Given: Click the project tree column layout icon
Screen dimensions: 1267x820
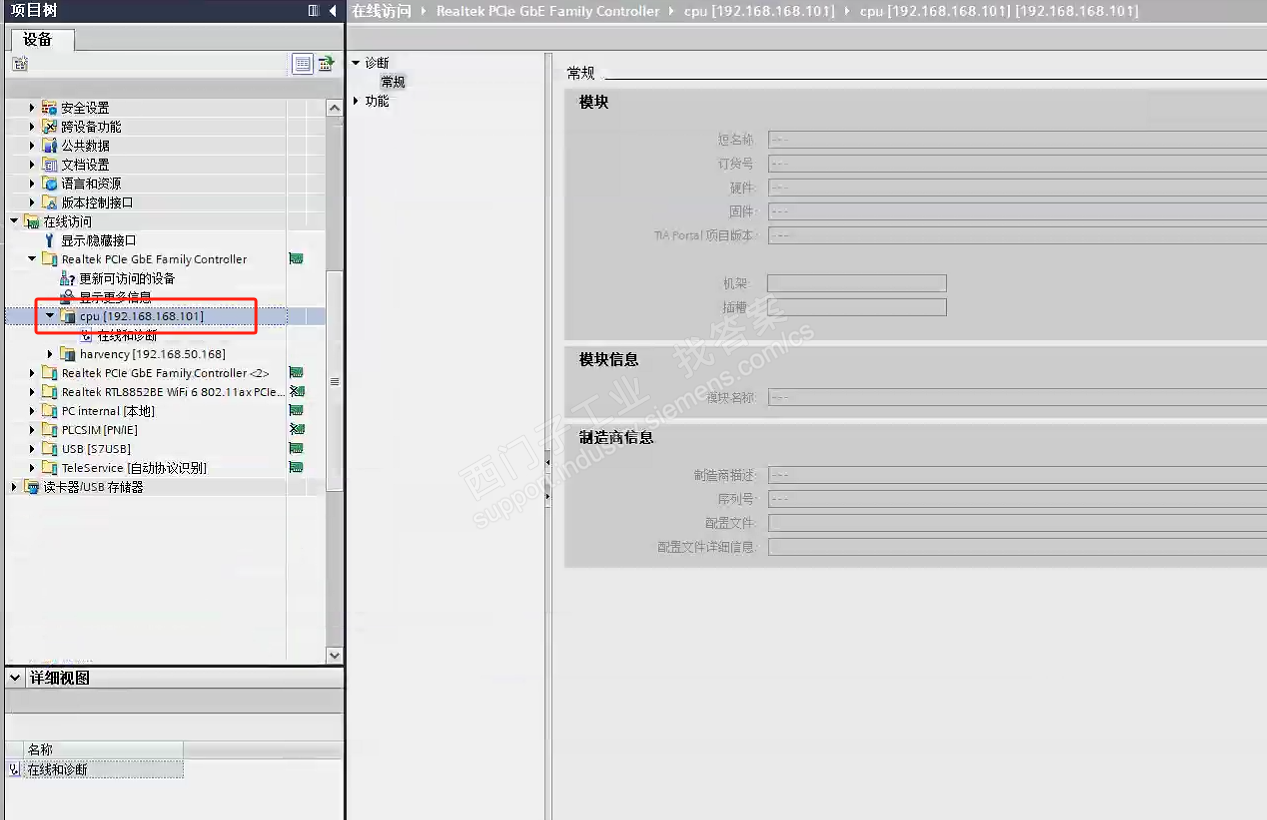Looking at the screenshot, I should tap(313, 10).
